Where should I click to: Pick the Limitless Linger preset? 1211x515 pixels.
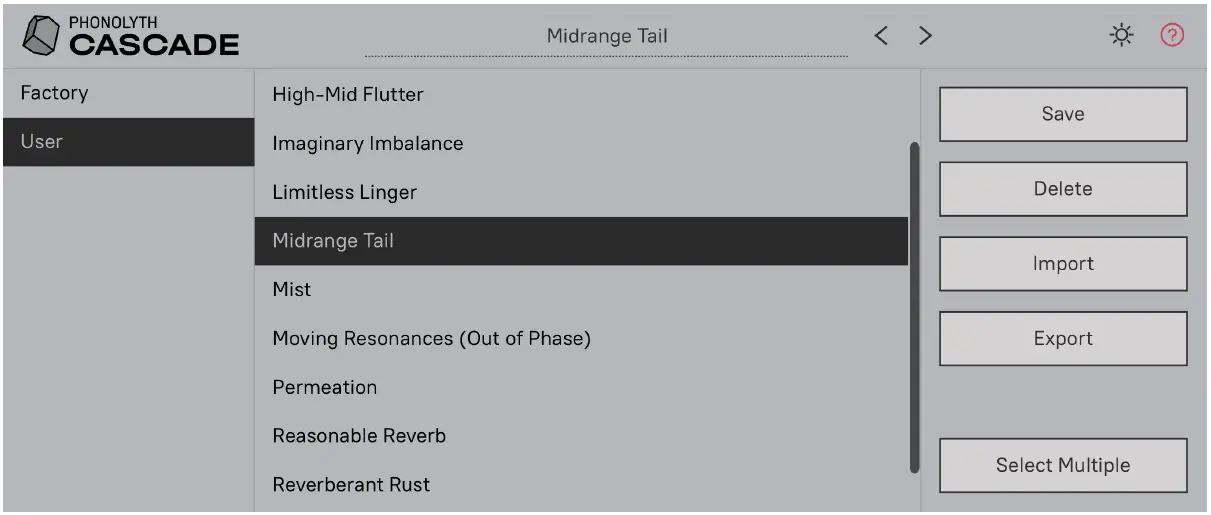345,192
